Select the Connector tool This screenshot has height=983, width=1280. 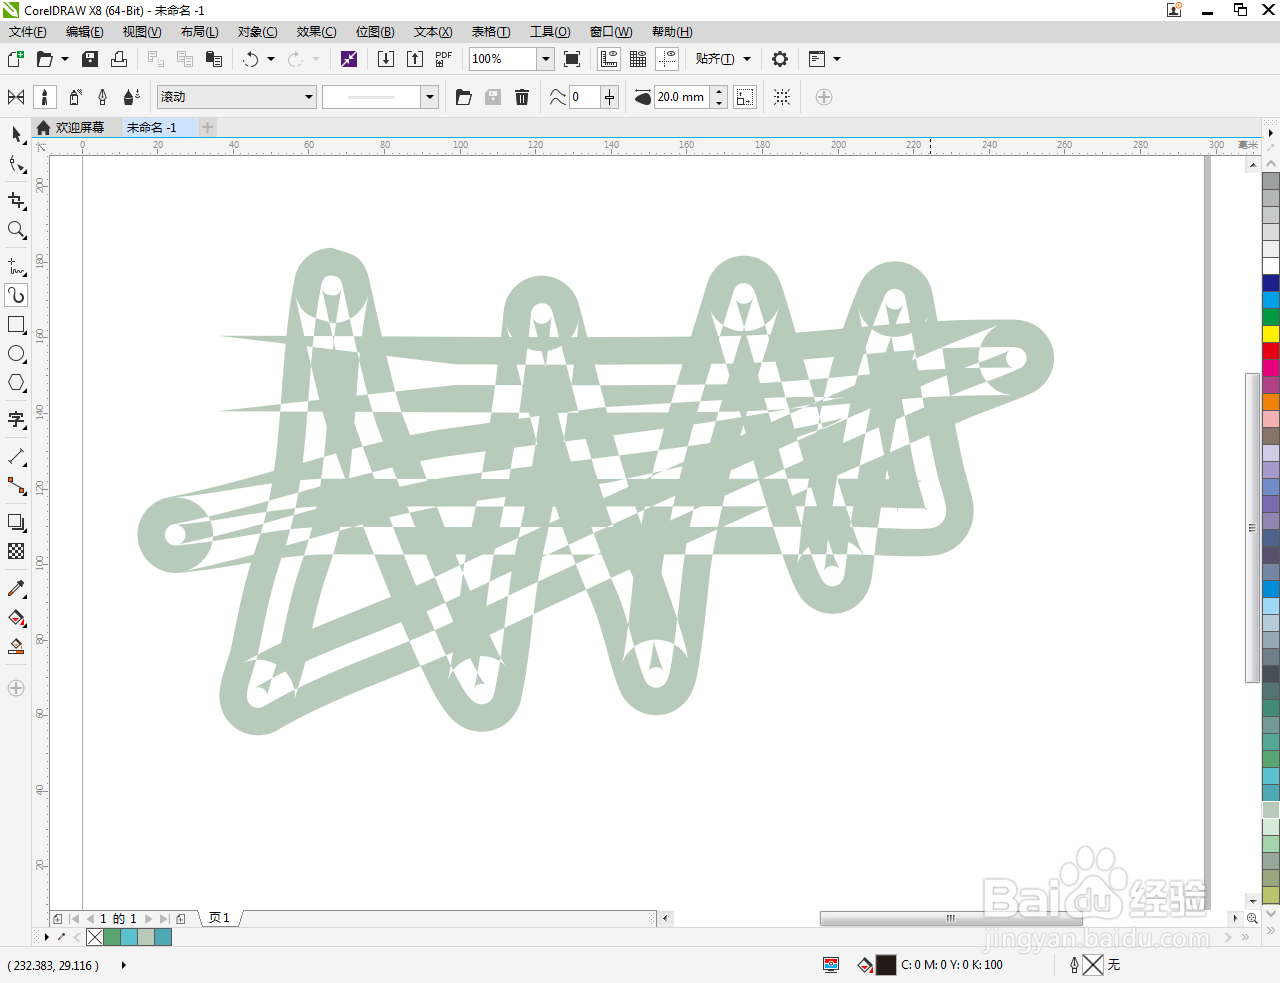[x=16, y=486]
